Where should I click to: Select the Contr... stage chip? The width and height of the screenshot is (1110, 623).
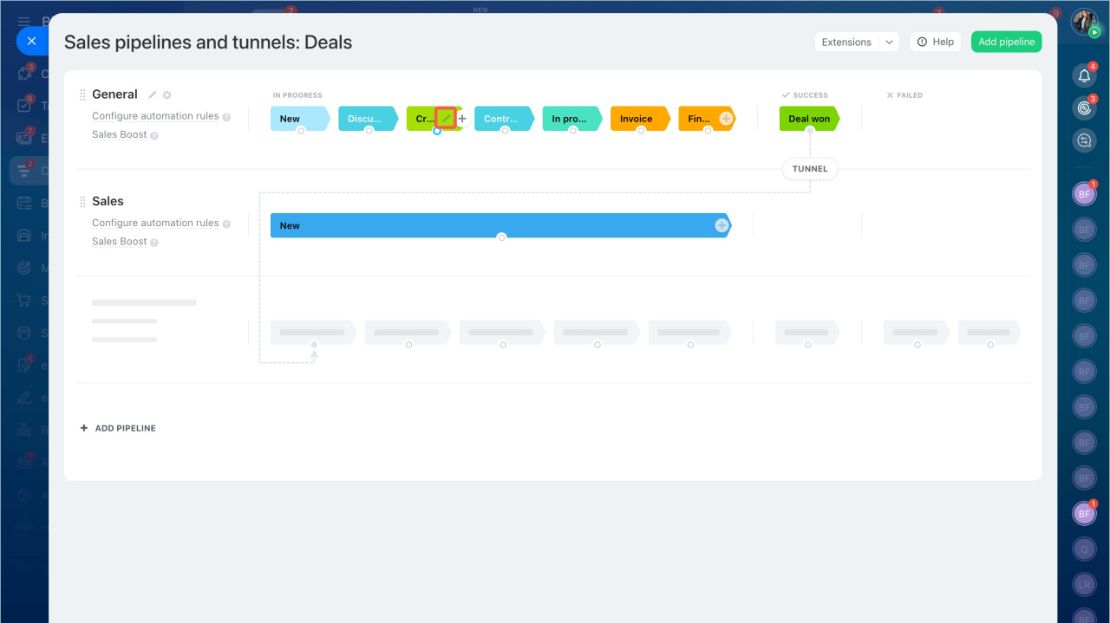[504, 118]
